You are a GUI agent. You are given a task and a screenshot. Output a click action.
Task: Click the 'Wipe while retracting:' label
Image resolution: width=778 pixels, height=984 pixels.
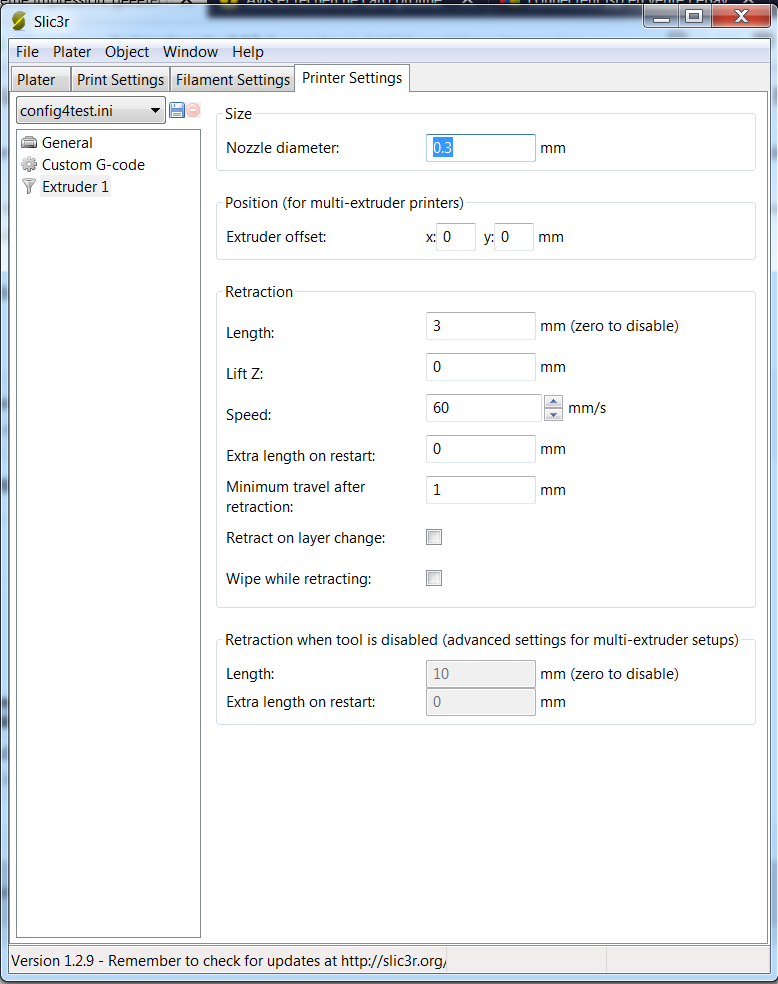pos(299,579)
